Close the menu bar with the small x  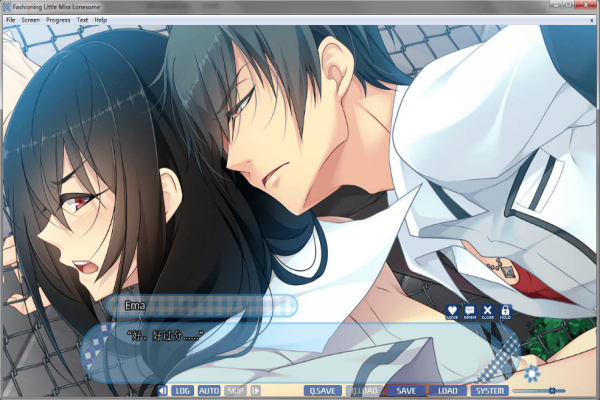click(592, 20)
